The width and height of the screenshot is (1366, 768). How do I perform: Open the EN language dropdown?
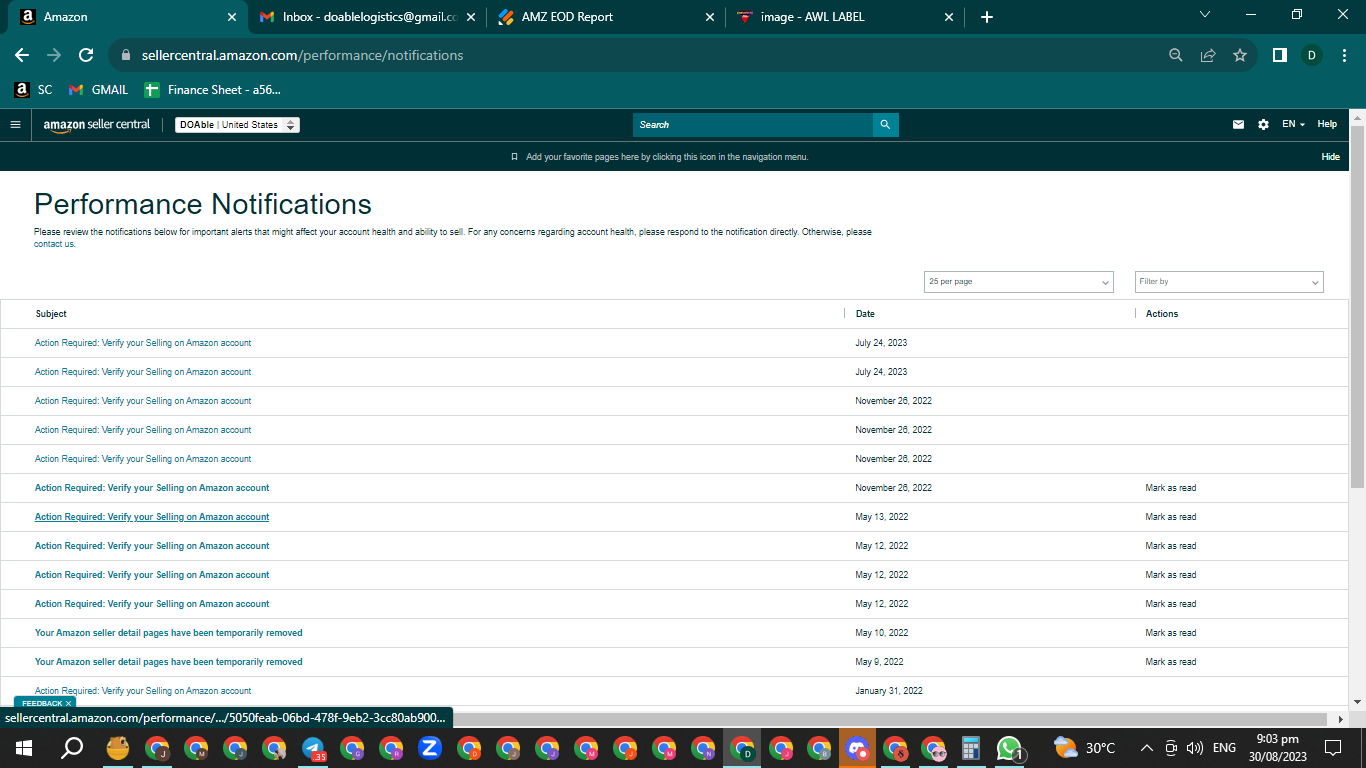pyautogui.click(x=1293, y=125)
